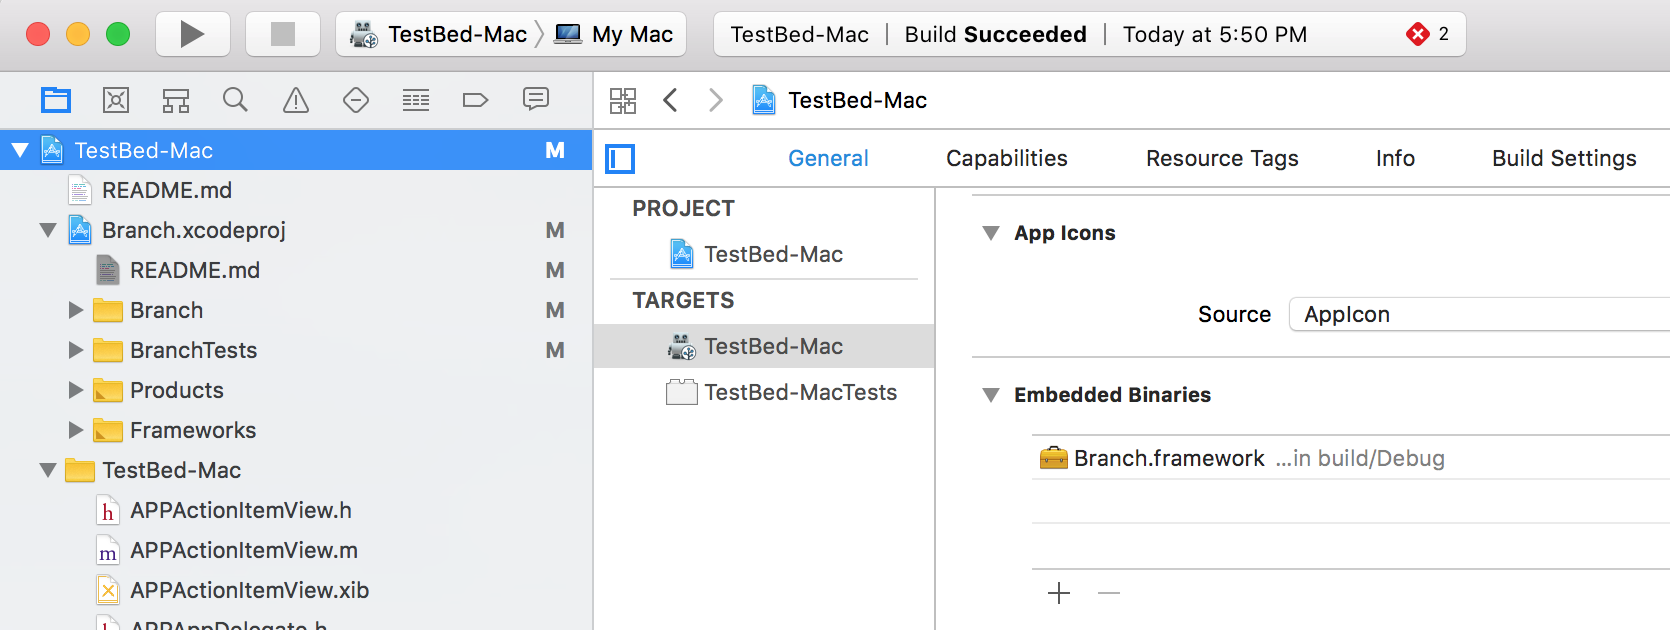Switch to the Build Settings tab

coord(1564,158)
